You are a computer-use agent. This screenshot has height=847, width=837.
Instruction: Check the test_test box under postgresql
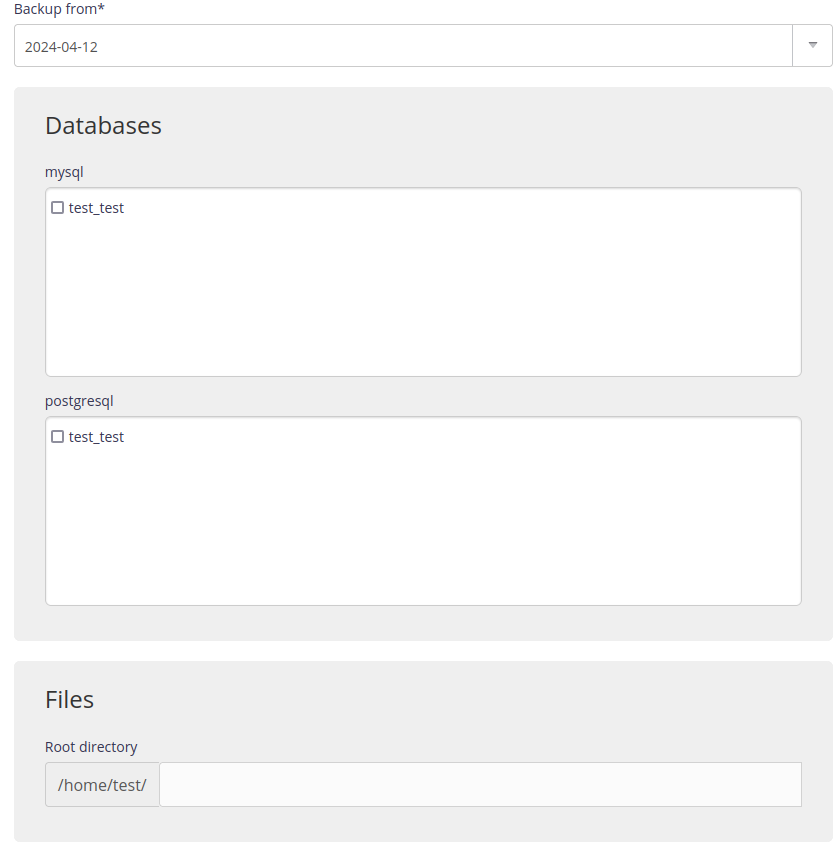57,436
